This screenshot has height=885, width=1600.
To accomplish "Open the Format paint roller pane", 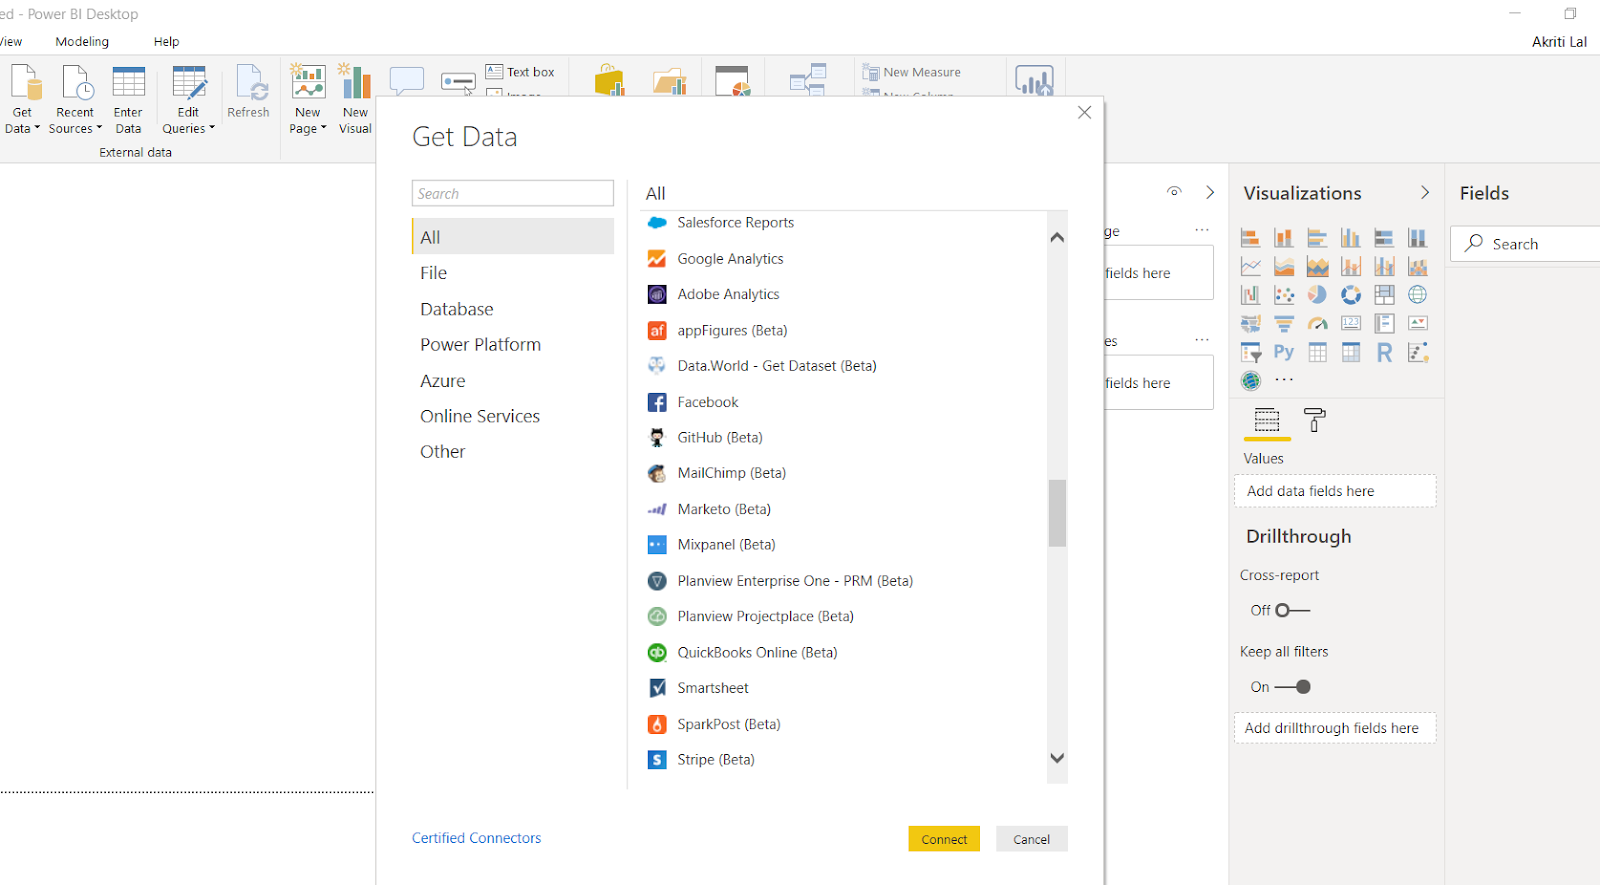I will [1315, 421].
